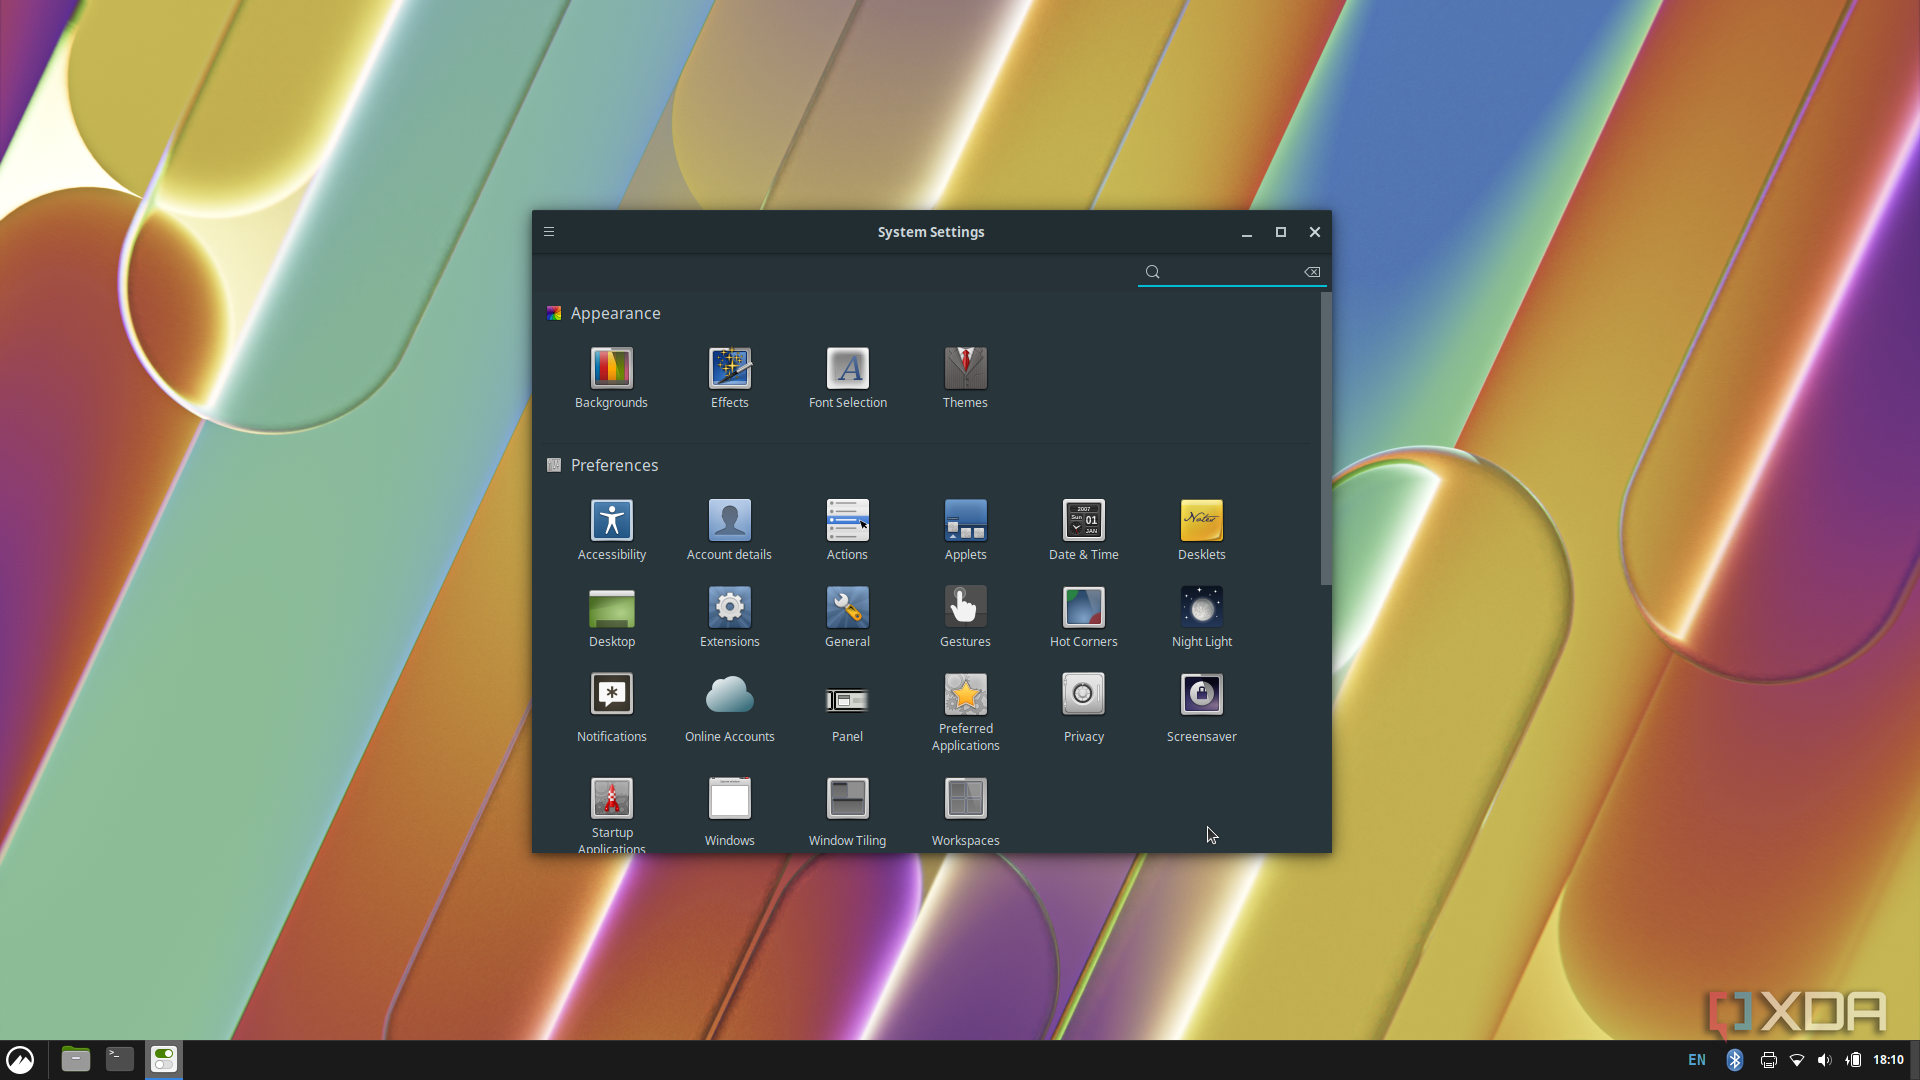Open the 18:10 clock calendar
The image size is (1920, 1080).
pyautogui.click(x=1888, y=1060)
